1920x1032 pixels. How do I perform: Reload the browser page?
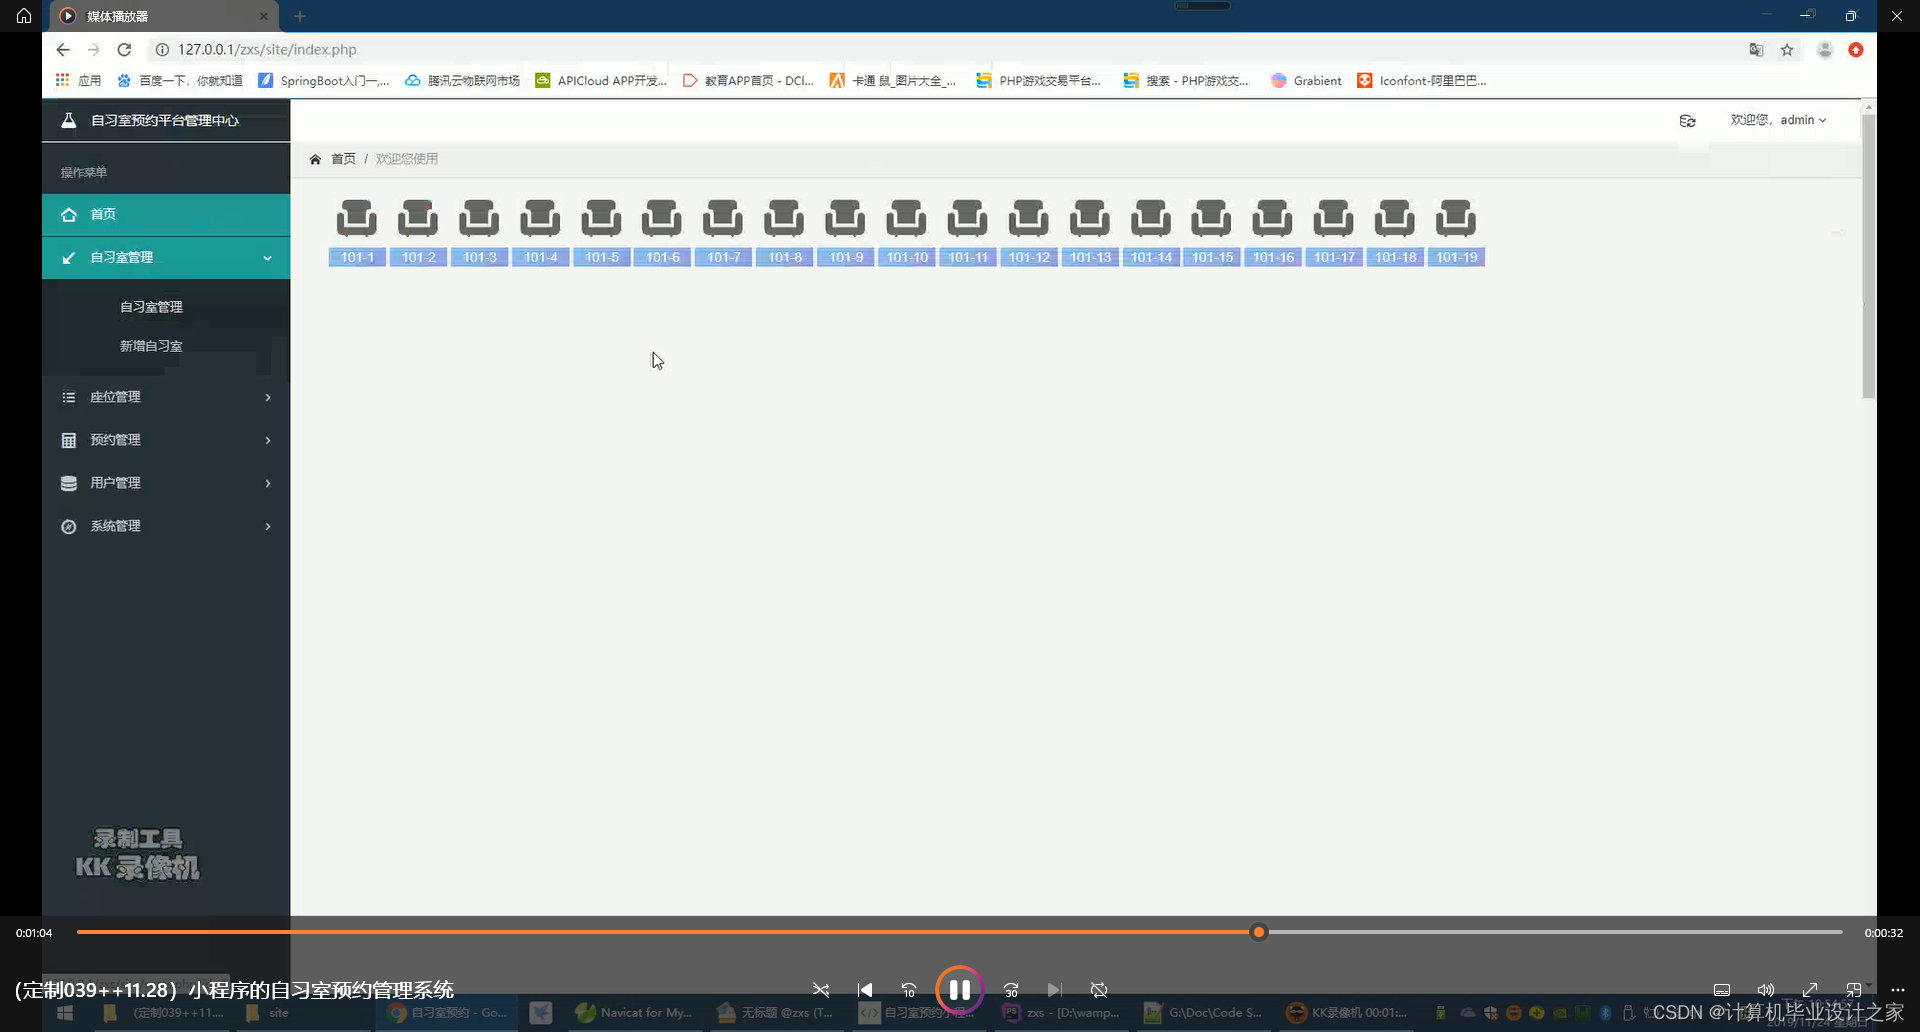coord(124,49)
